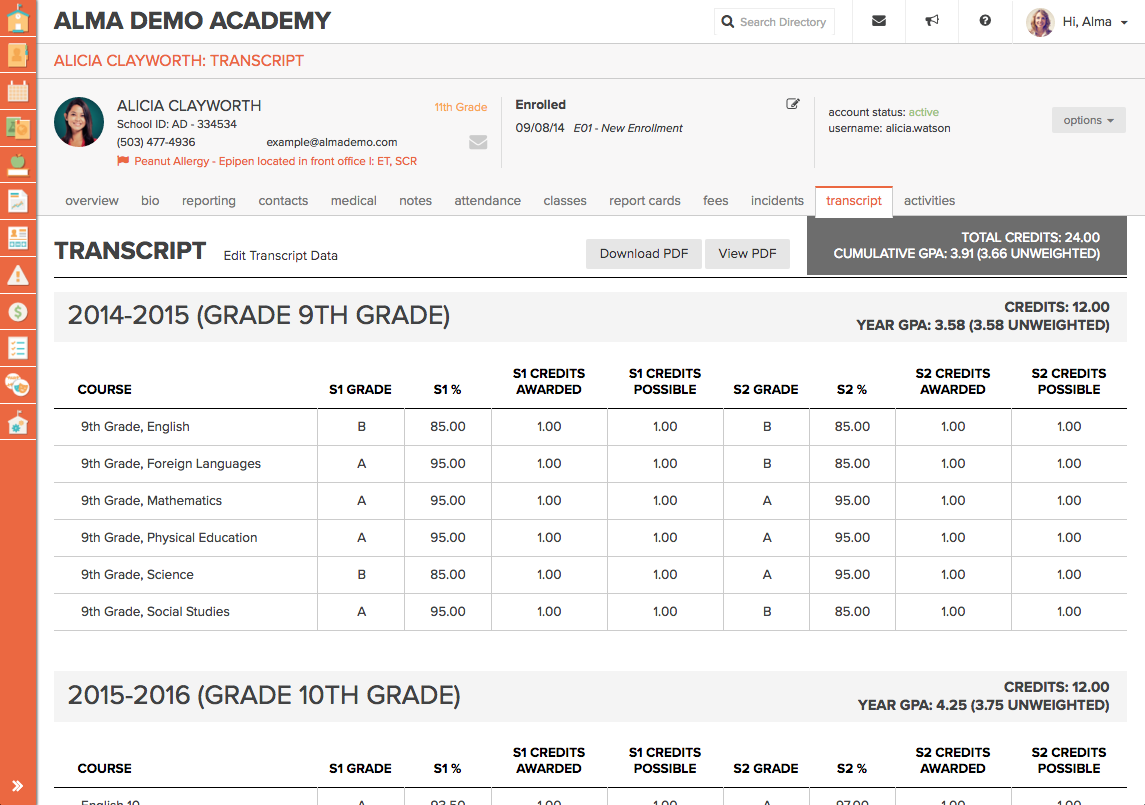Image resolution: width=1145 pixels, height=805 pixels.
Task: Click the edit enrollment pencil icon
Action: click(x=793, y=104)
